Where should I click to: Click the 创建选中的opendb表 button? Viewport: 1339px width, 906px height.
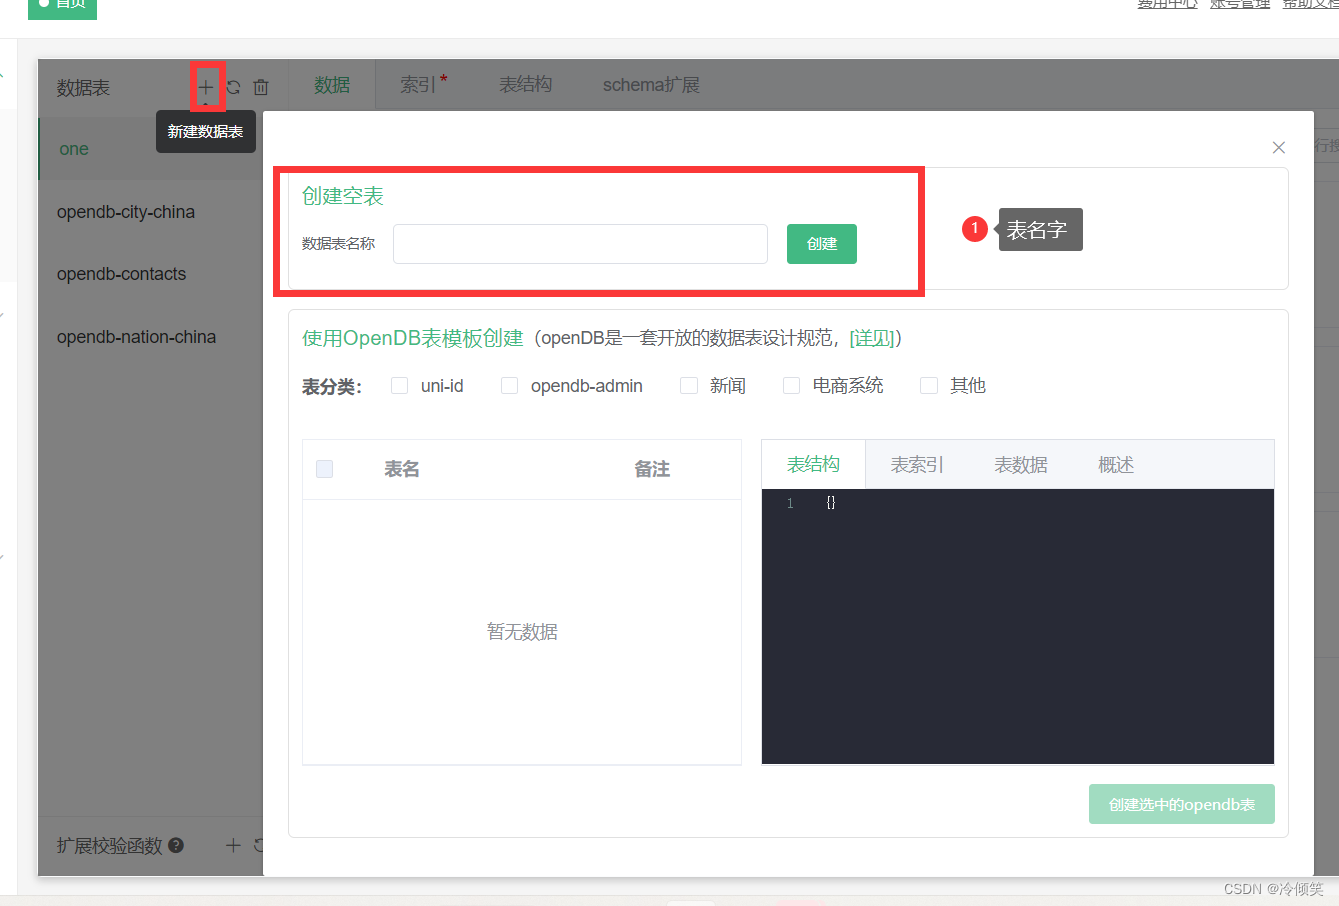[x=1182, y=804]
